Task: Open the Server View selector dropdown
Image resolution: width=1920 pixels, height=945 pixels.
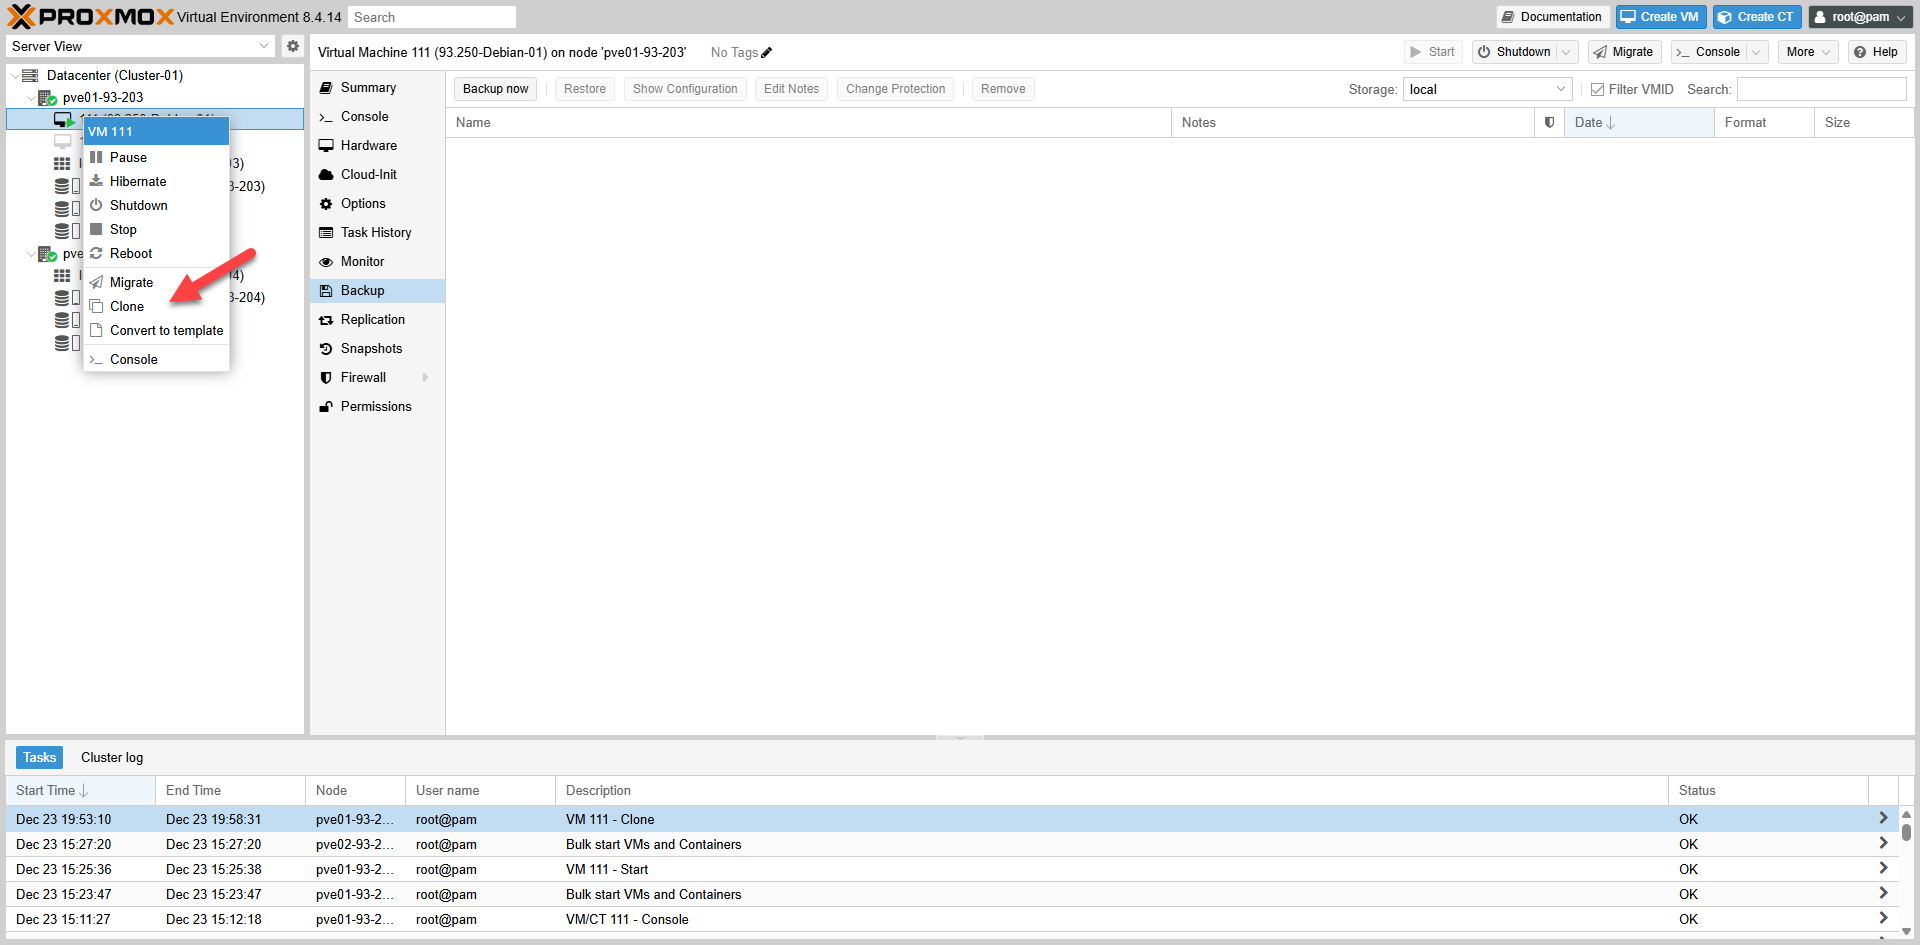Action: click(x=140, y=46)
